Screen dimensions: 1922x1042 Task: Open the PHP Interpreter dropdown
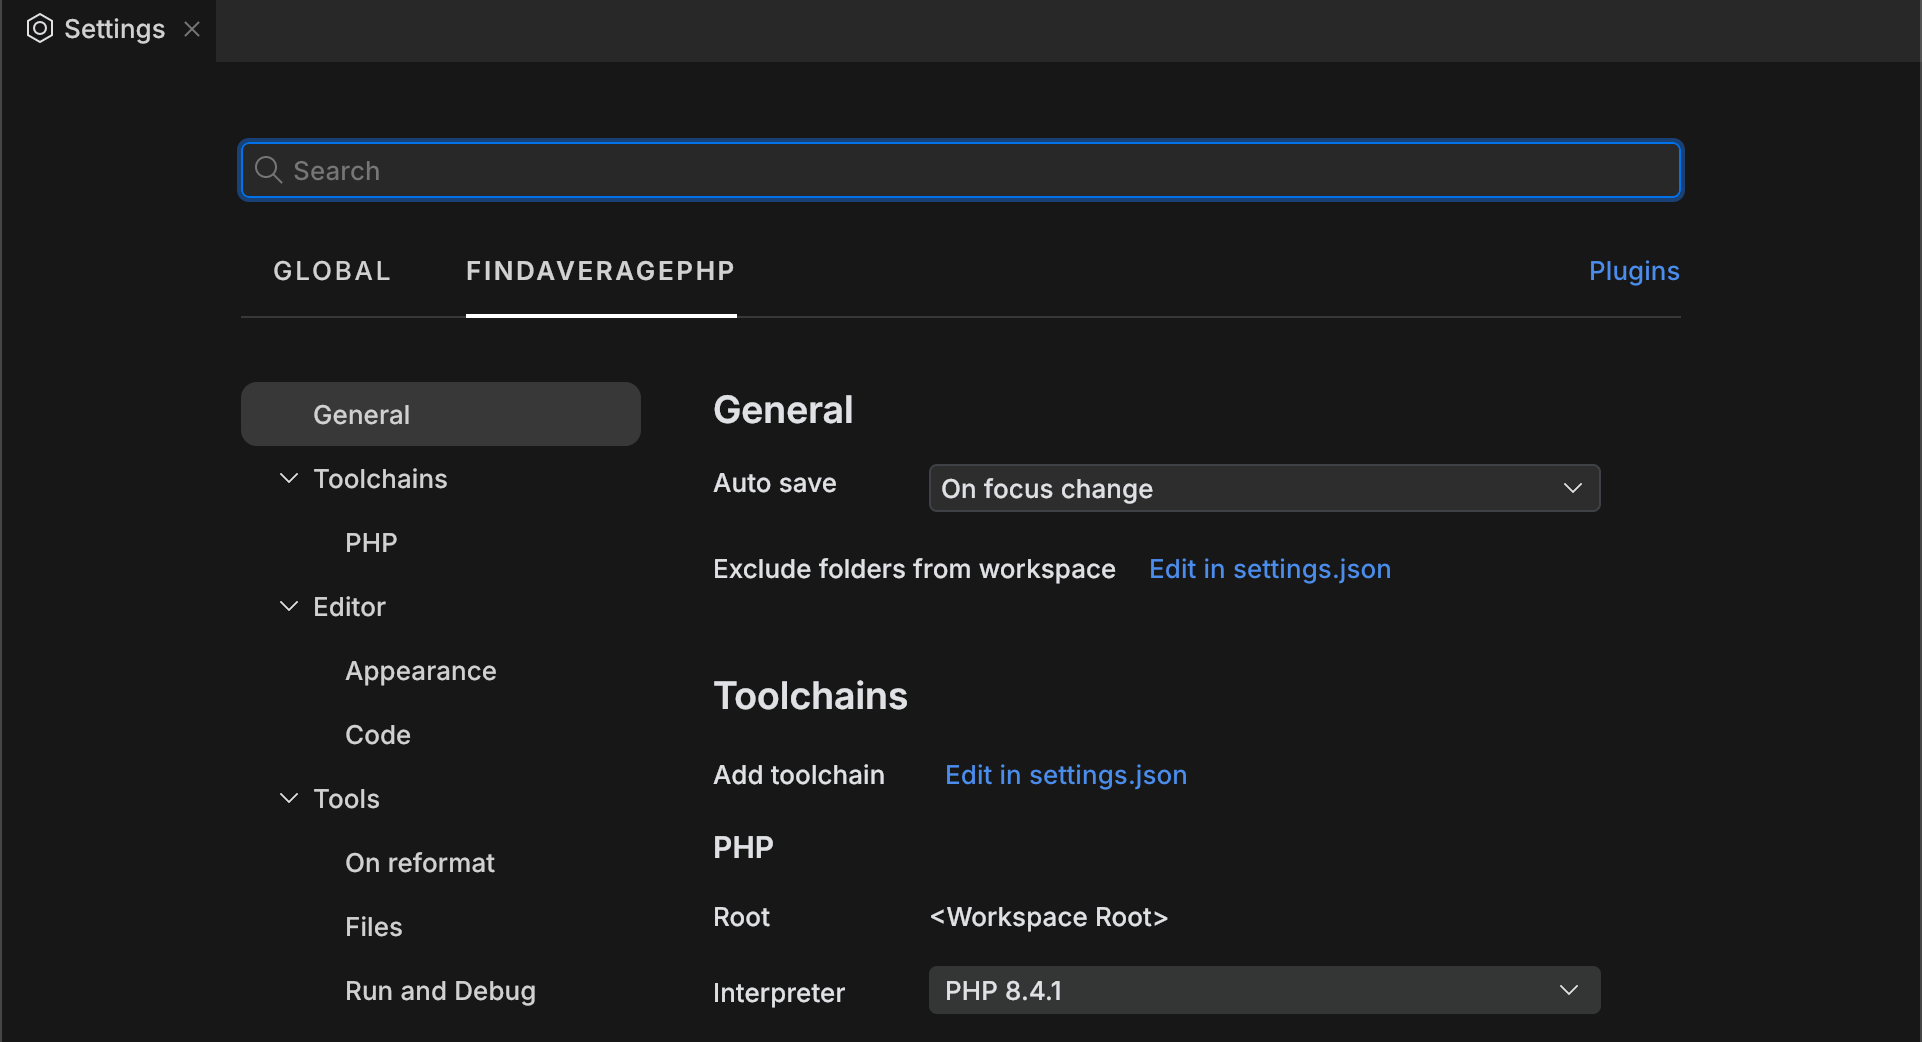(x=1263, y=990)
